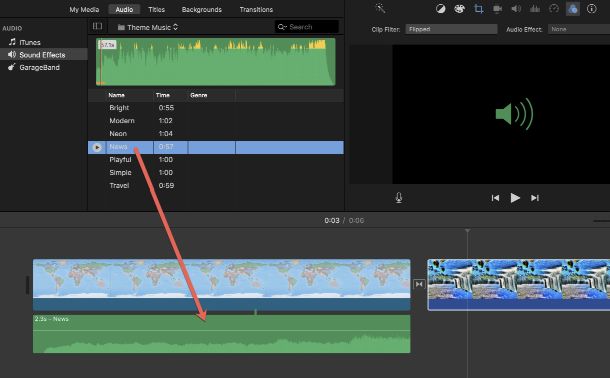Open the My Media tab
The height and width of the screenshot is (378, 610).
[84, 9]
